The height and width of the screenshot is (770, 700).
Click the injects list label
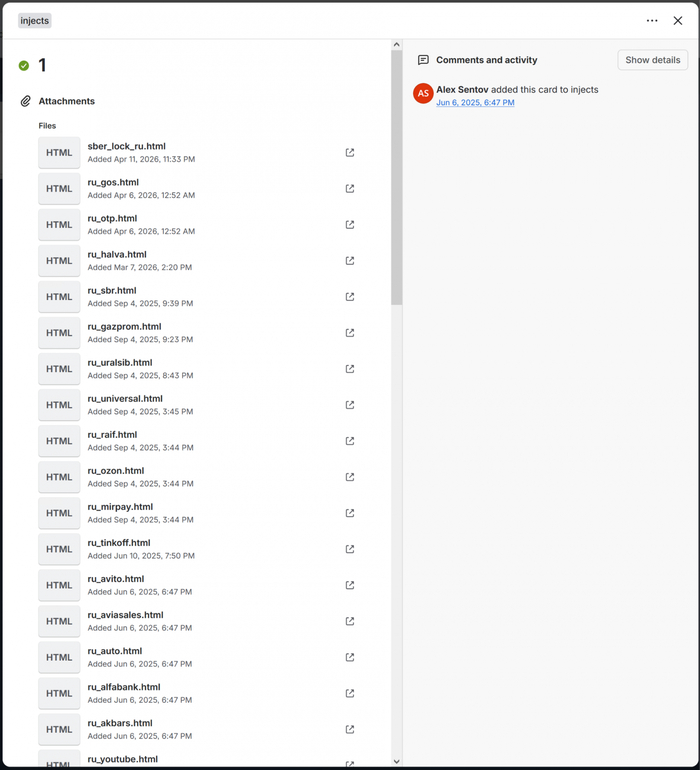34,21
